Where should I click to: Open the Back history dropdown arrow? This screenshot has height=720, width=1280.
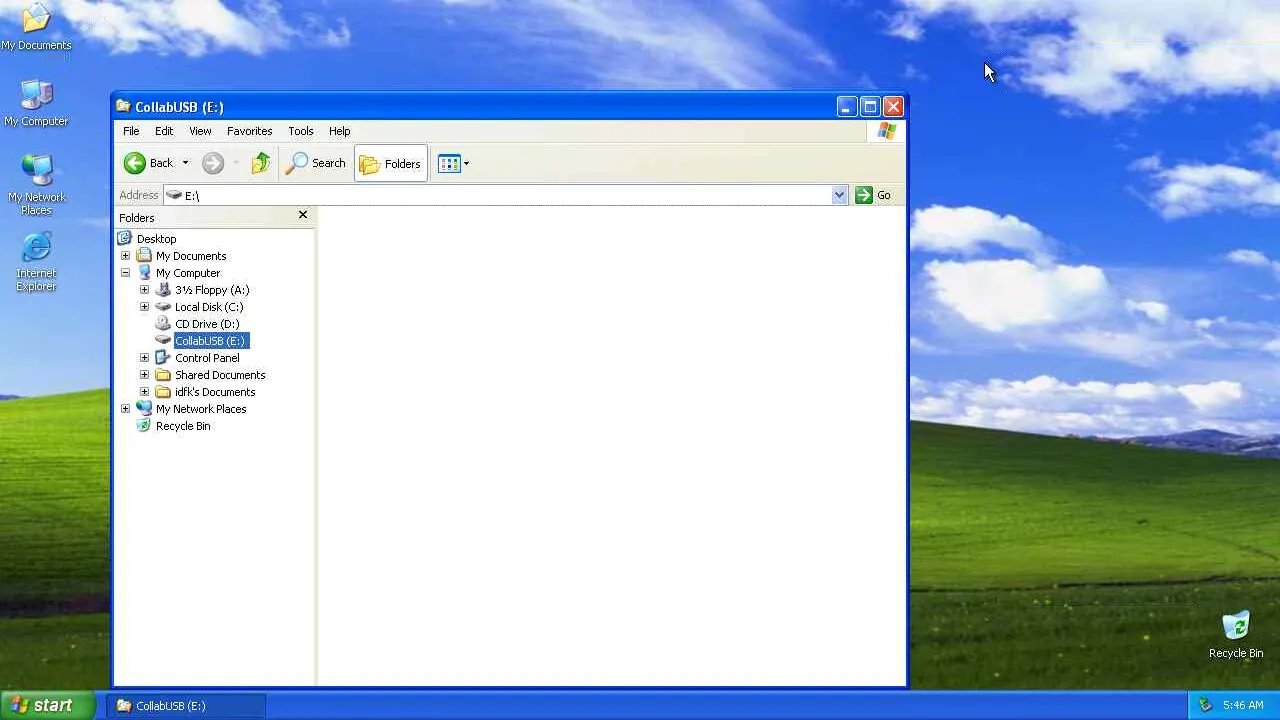(x=185, y=163)
